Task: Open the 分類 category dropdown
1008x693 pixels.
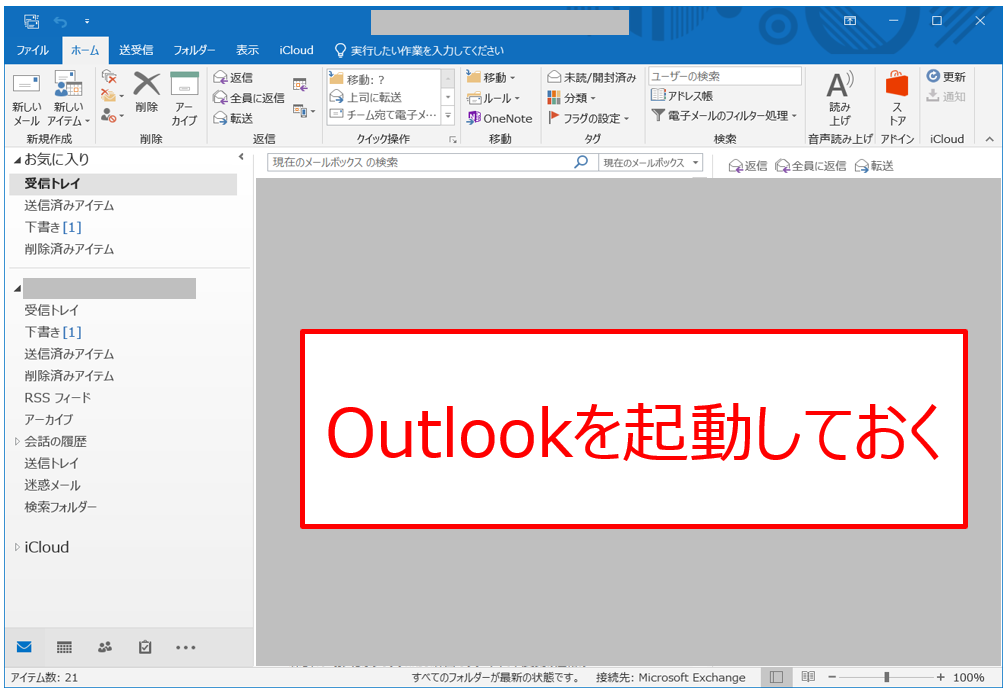Action: pos(572,98)
